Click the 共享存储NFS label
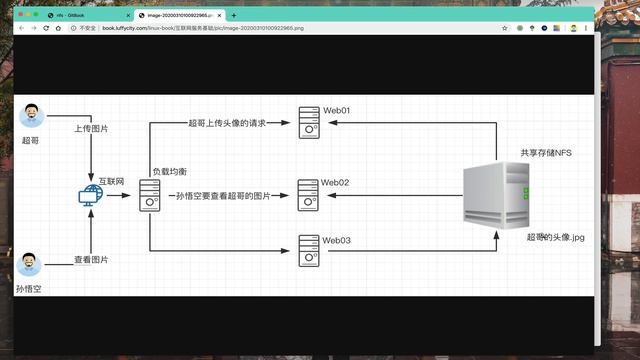The width and height of the screenshot is (640, 360). pos(546,153)
